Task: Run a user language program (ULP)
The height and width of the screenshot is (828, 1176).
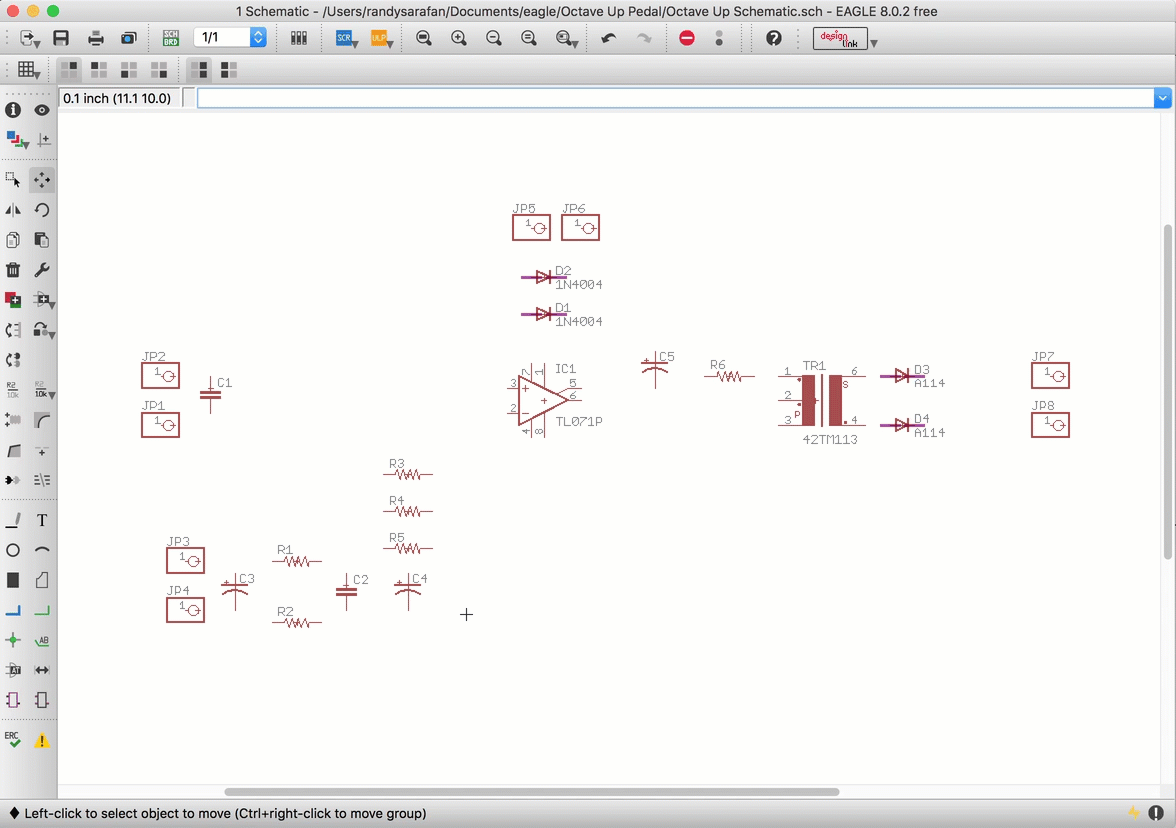Action: coord(381,38)
